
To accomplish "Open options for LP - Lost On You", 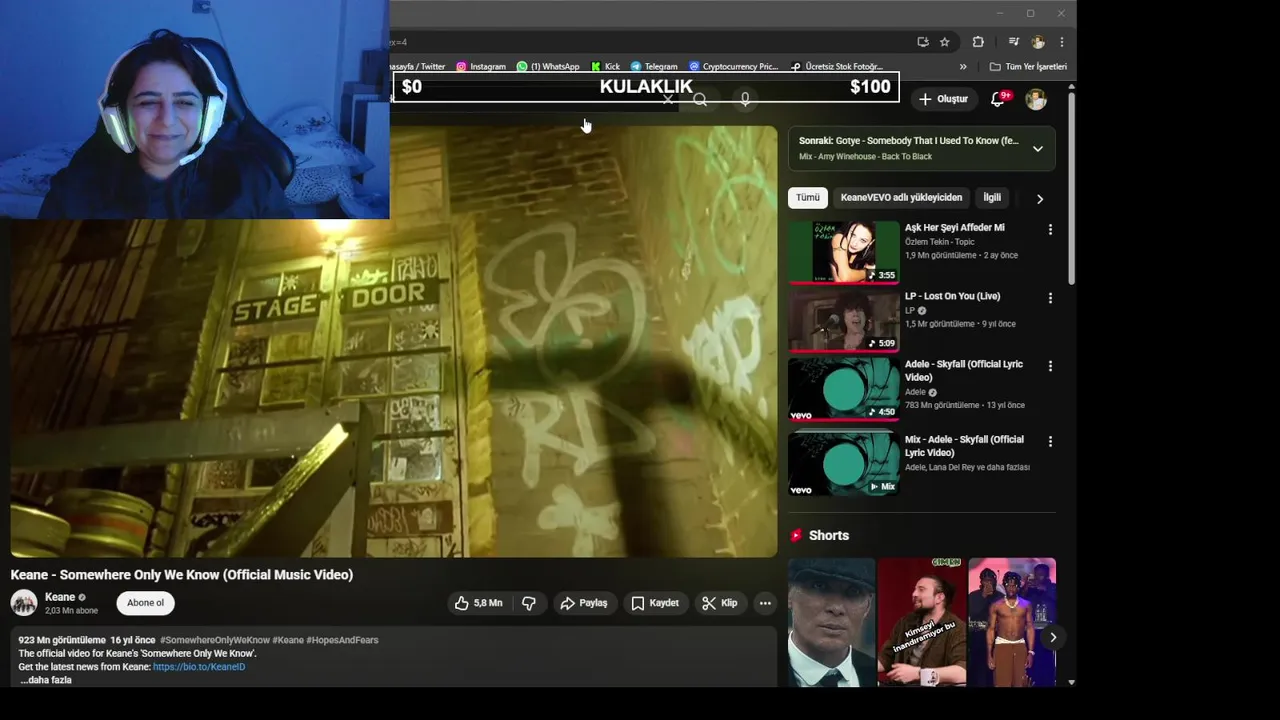I will point(1050,298).
